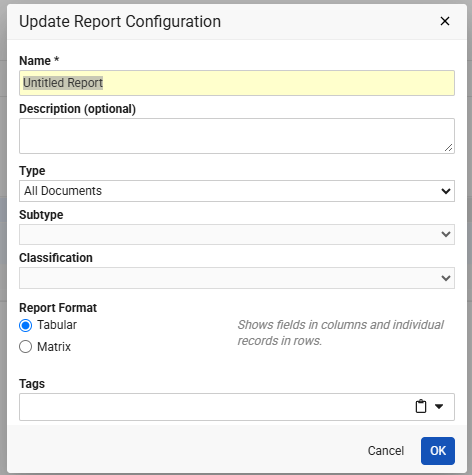Expand the Tags dropdown arrow
Screen dimensions: 472x475
(x=439, y=406)
